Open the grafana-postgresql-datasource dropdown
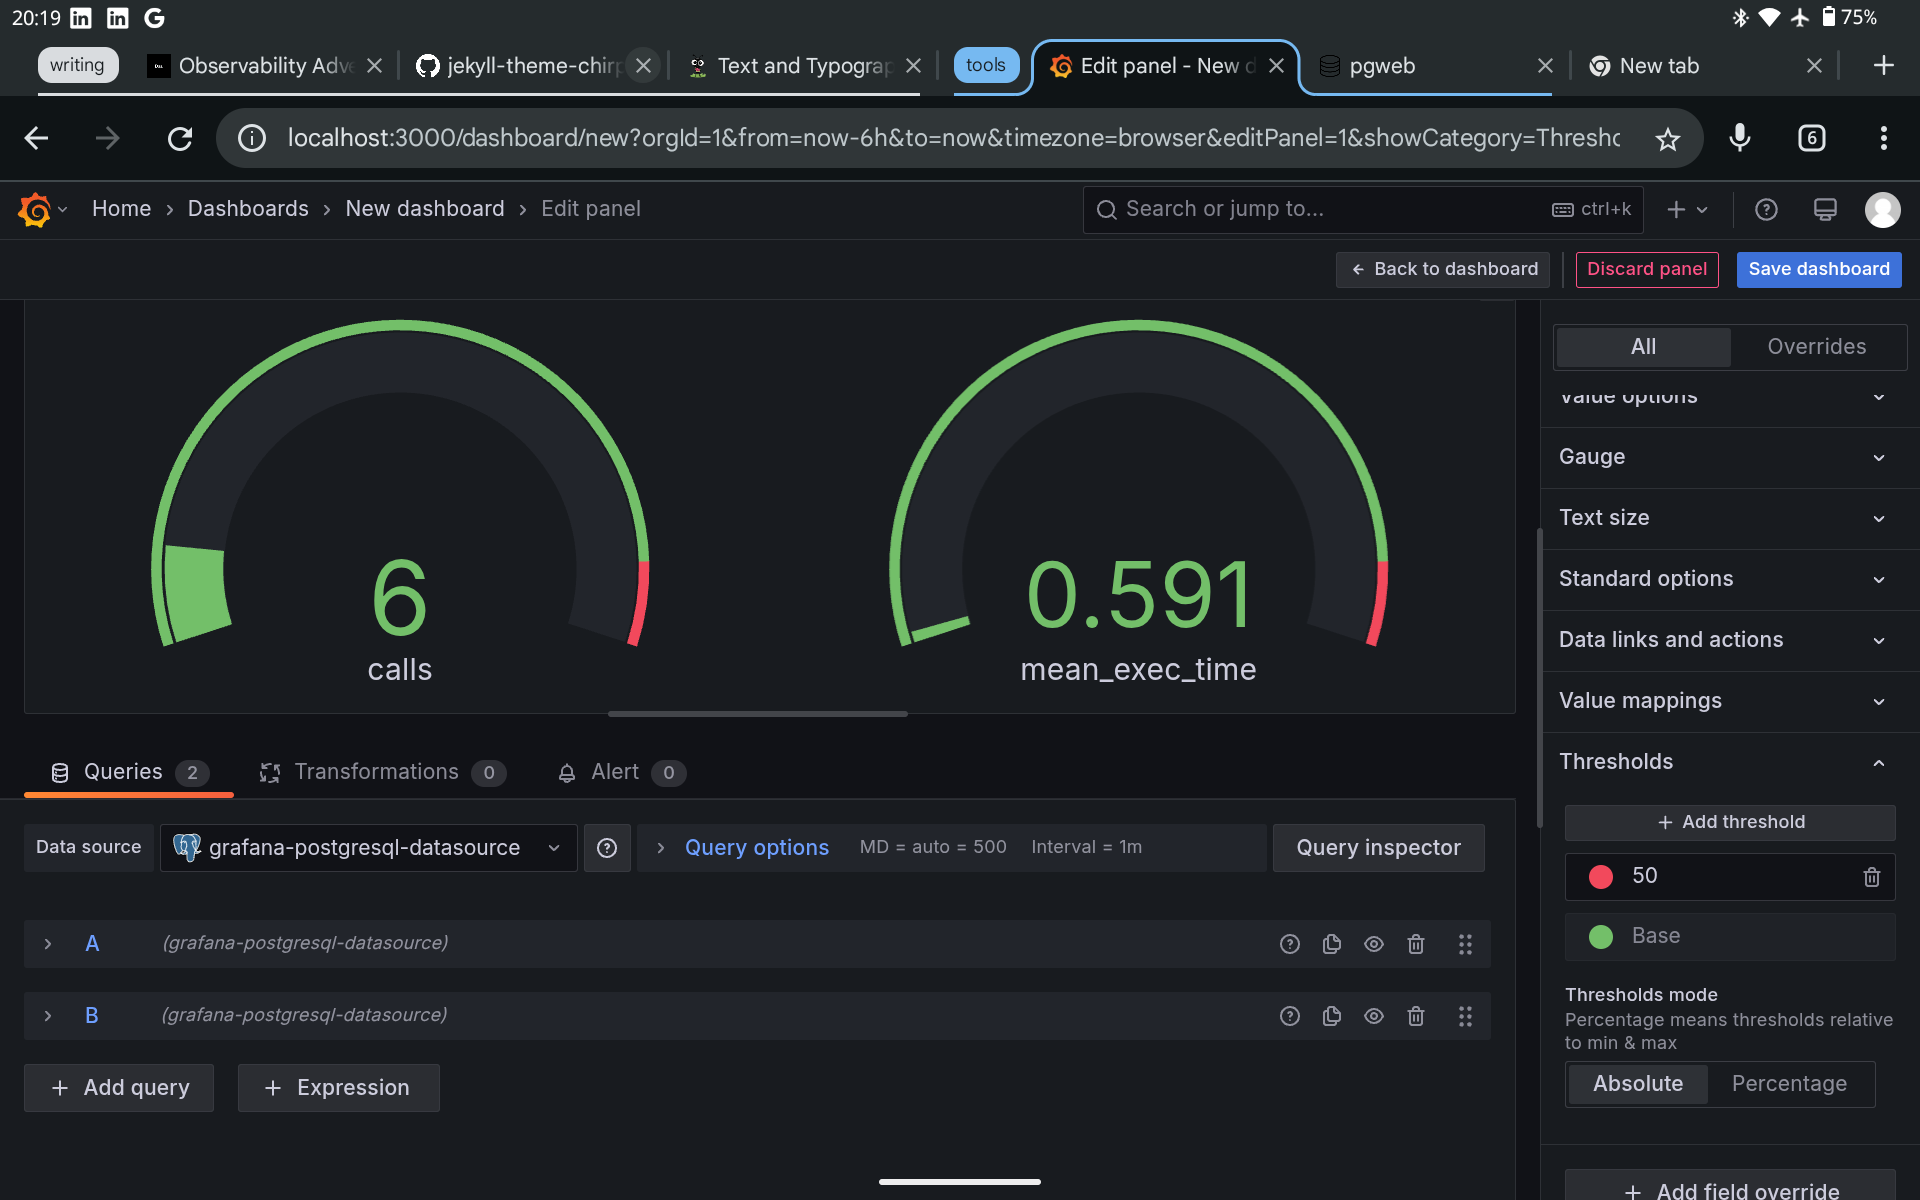The height and width of the screenshot is (1200, 1920). [x=368, y=848]
